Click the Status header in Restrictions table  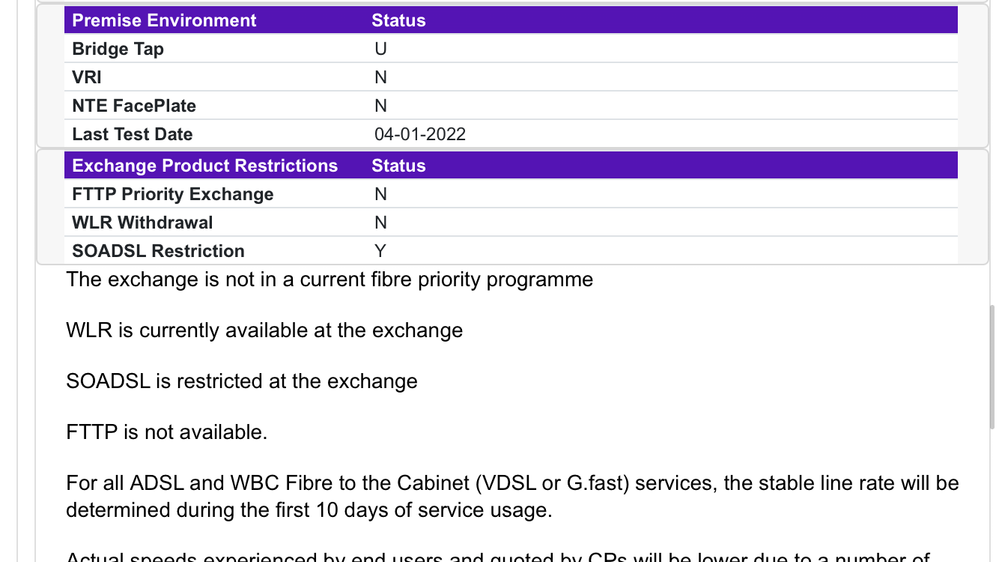pyautogui.click(x=398, y=166)
